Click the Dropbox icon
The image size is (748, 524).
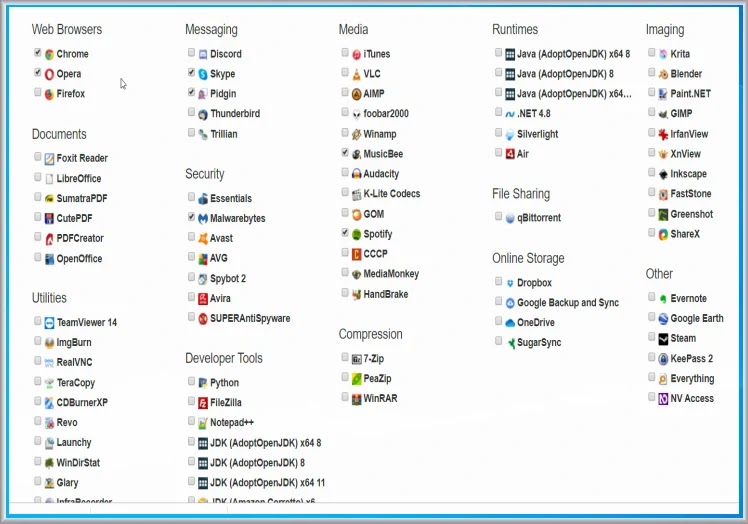pos(510,283)
